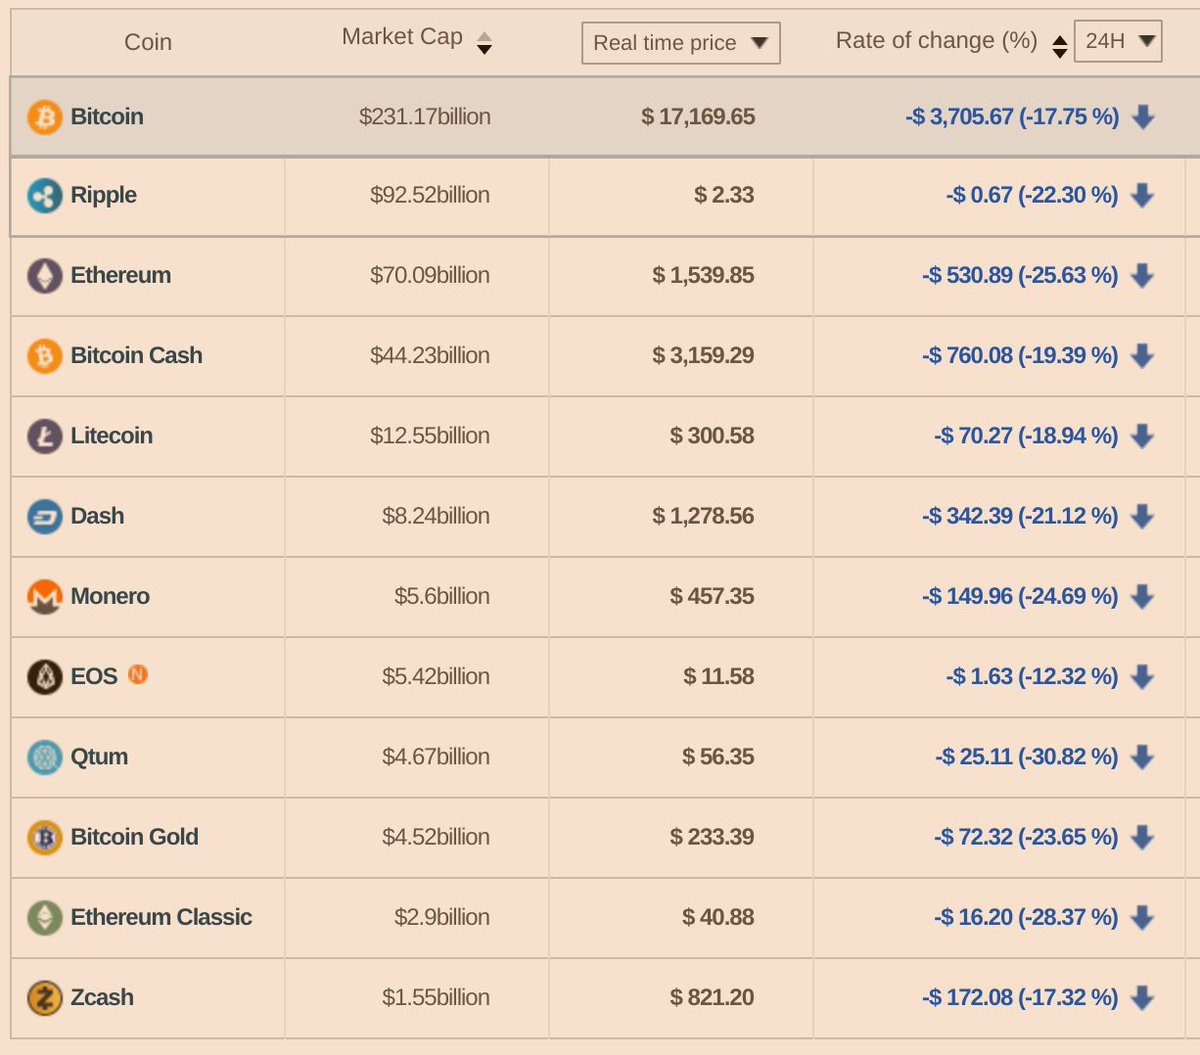1200x1055 pixels.
Task: Click Qtum change -$ 25.11 (-30.82 %)
Action: [x=1027, y=757]
